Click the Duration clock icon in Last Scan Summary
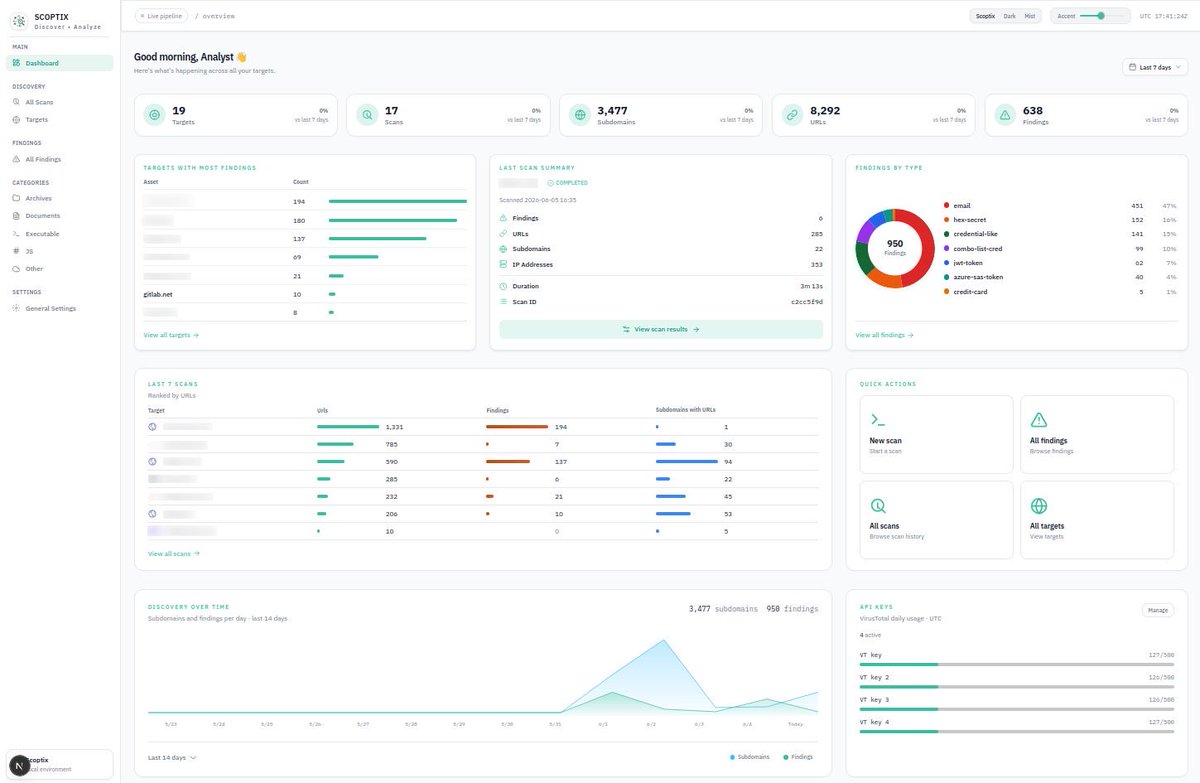This screenshot has width=1200, height=783. (x=503, y=286)
